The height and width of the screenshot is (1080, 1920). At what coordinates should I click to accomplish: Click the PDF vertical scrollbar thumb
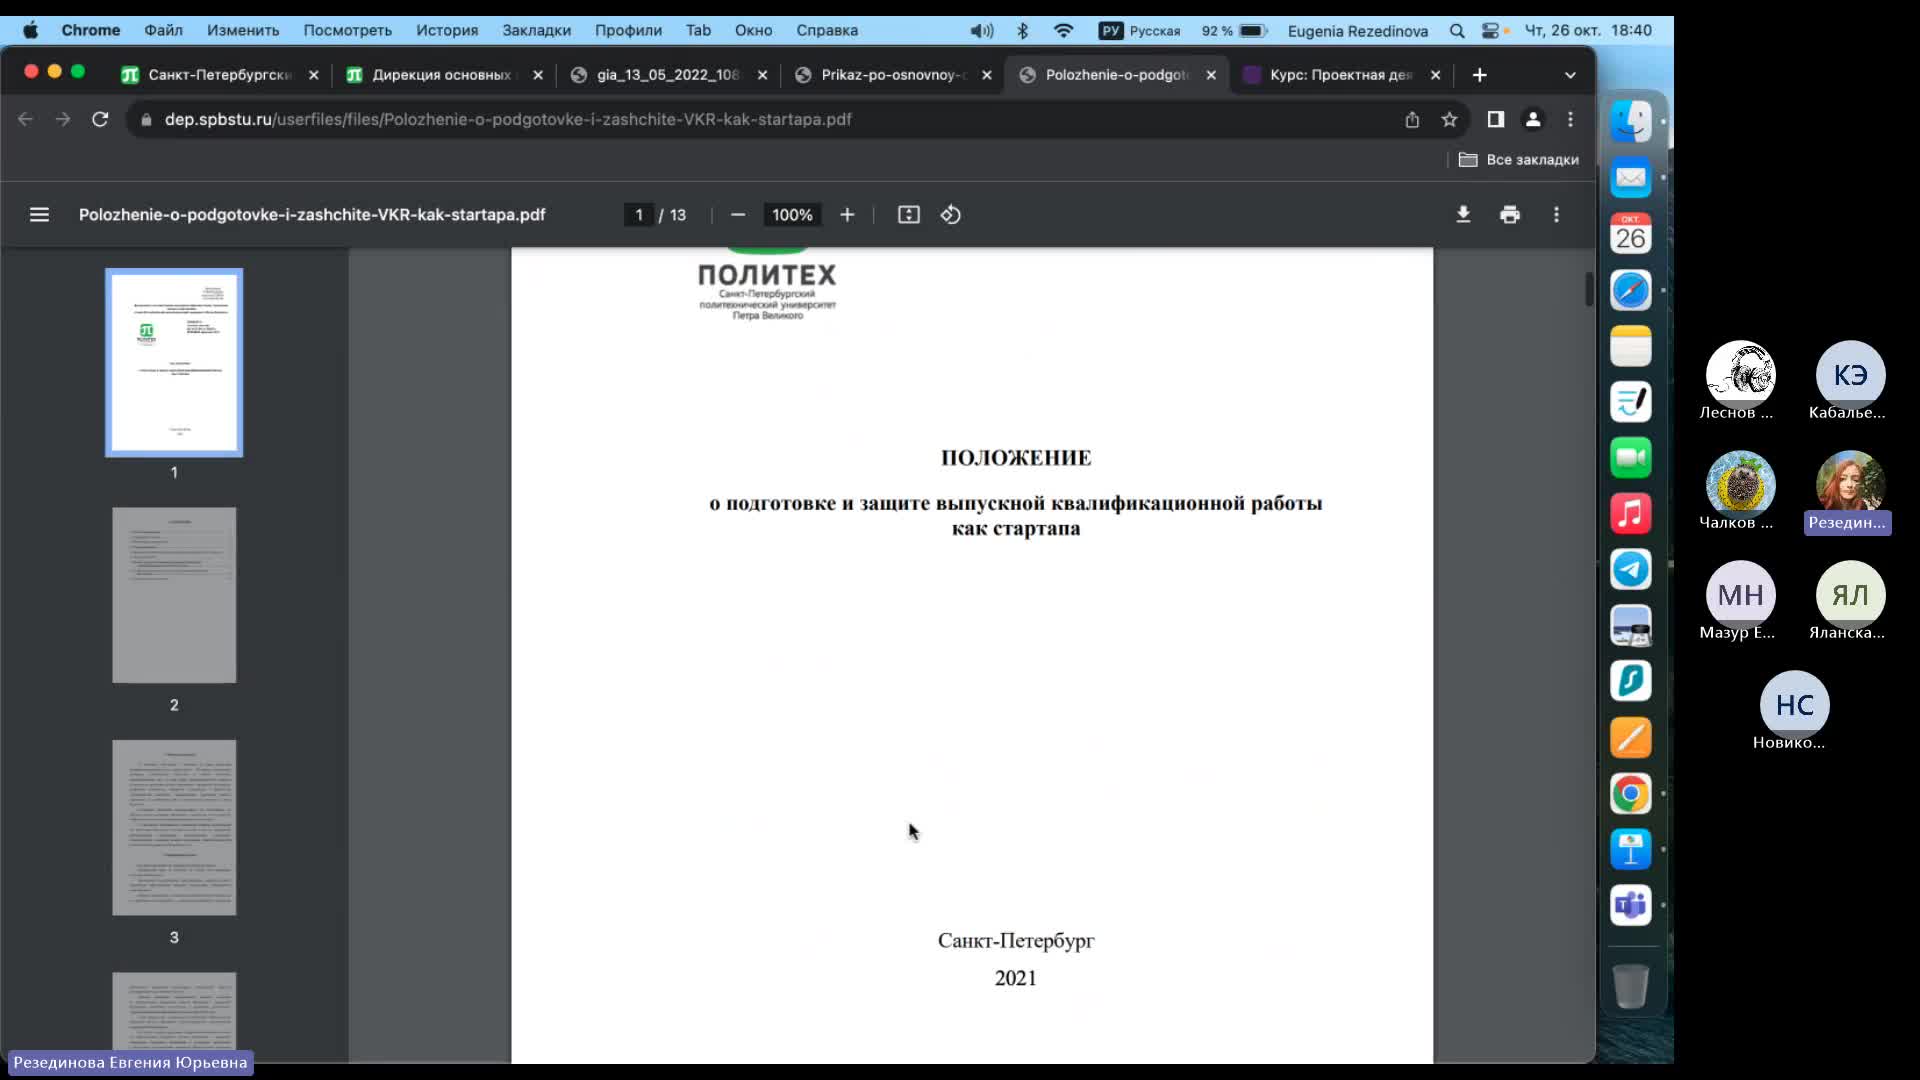(x=1589, y=289)
